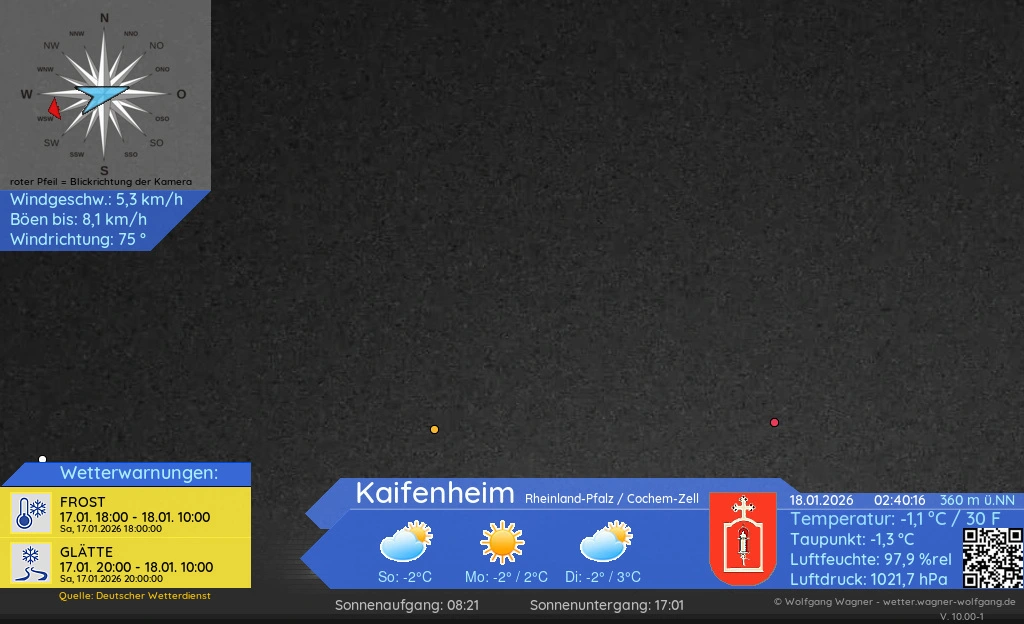Click Monday's sunny weather icon
The width and height of the screenshot is (1024, 624).
[502, 543]
